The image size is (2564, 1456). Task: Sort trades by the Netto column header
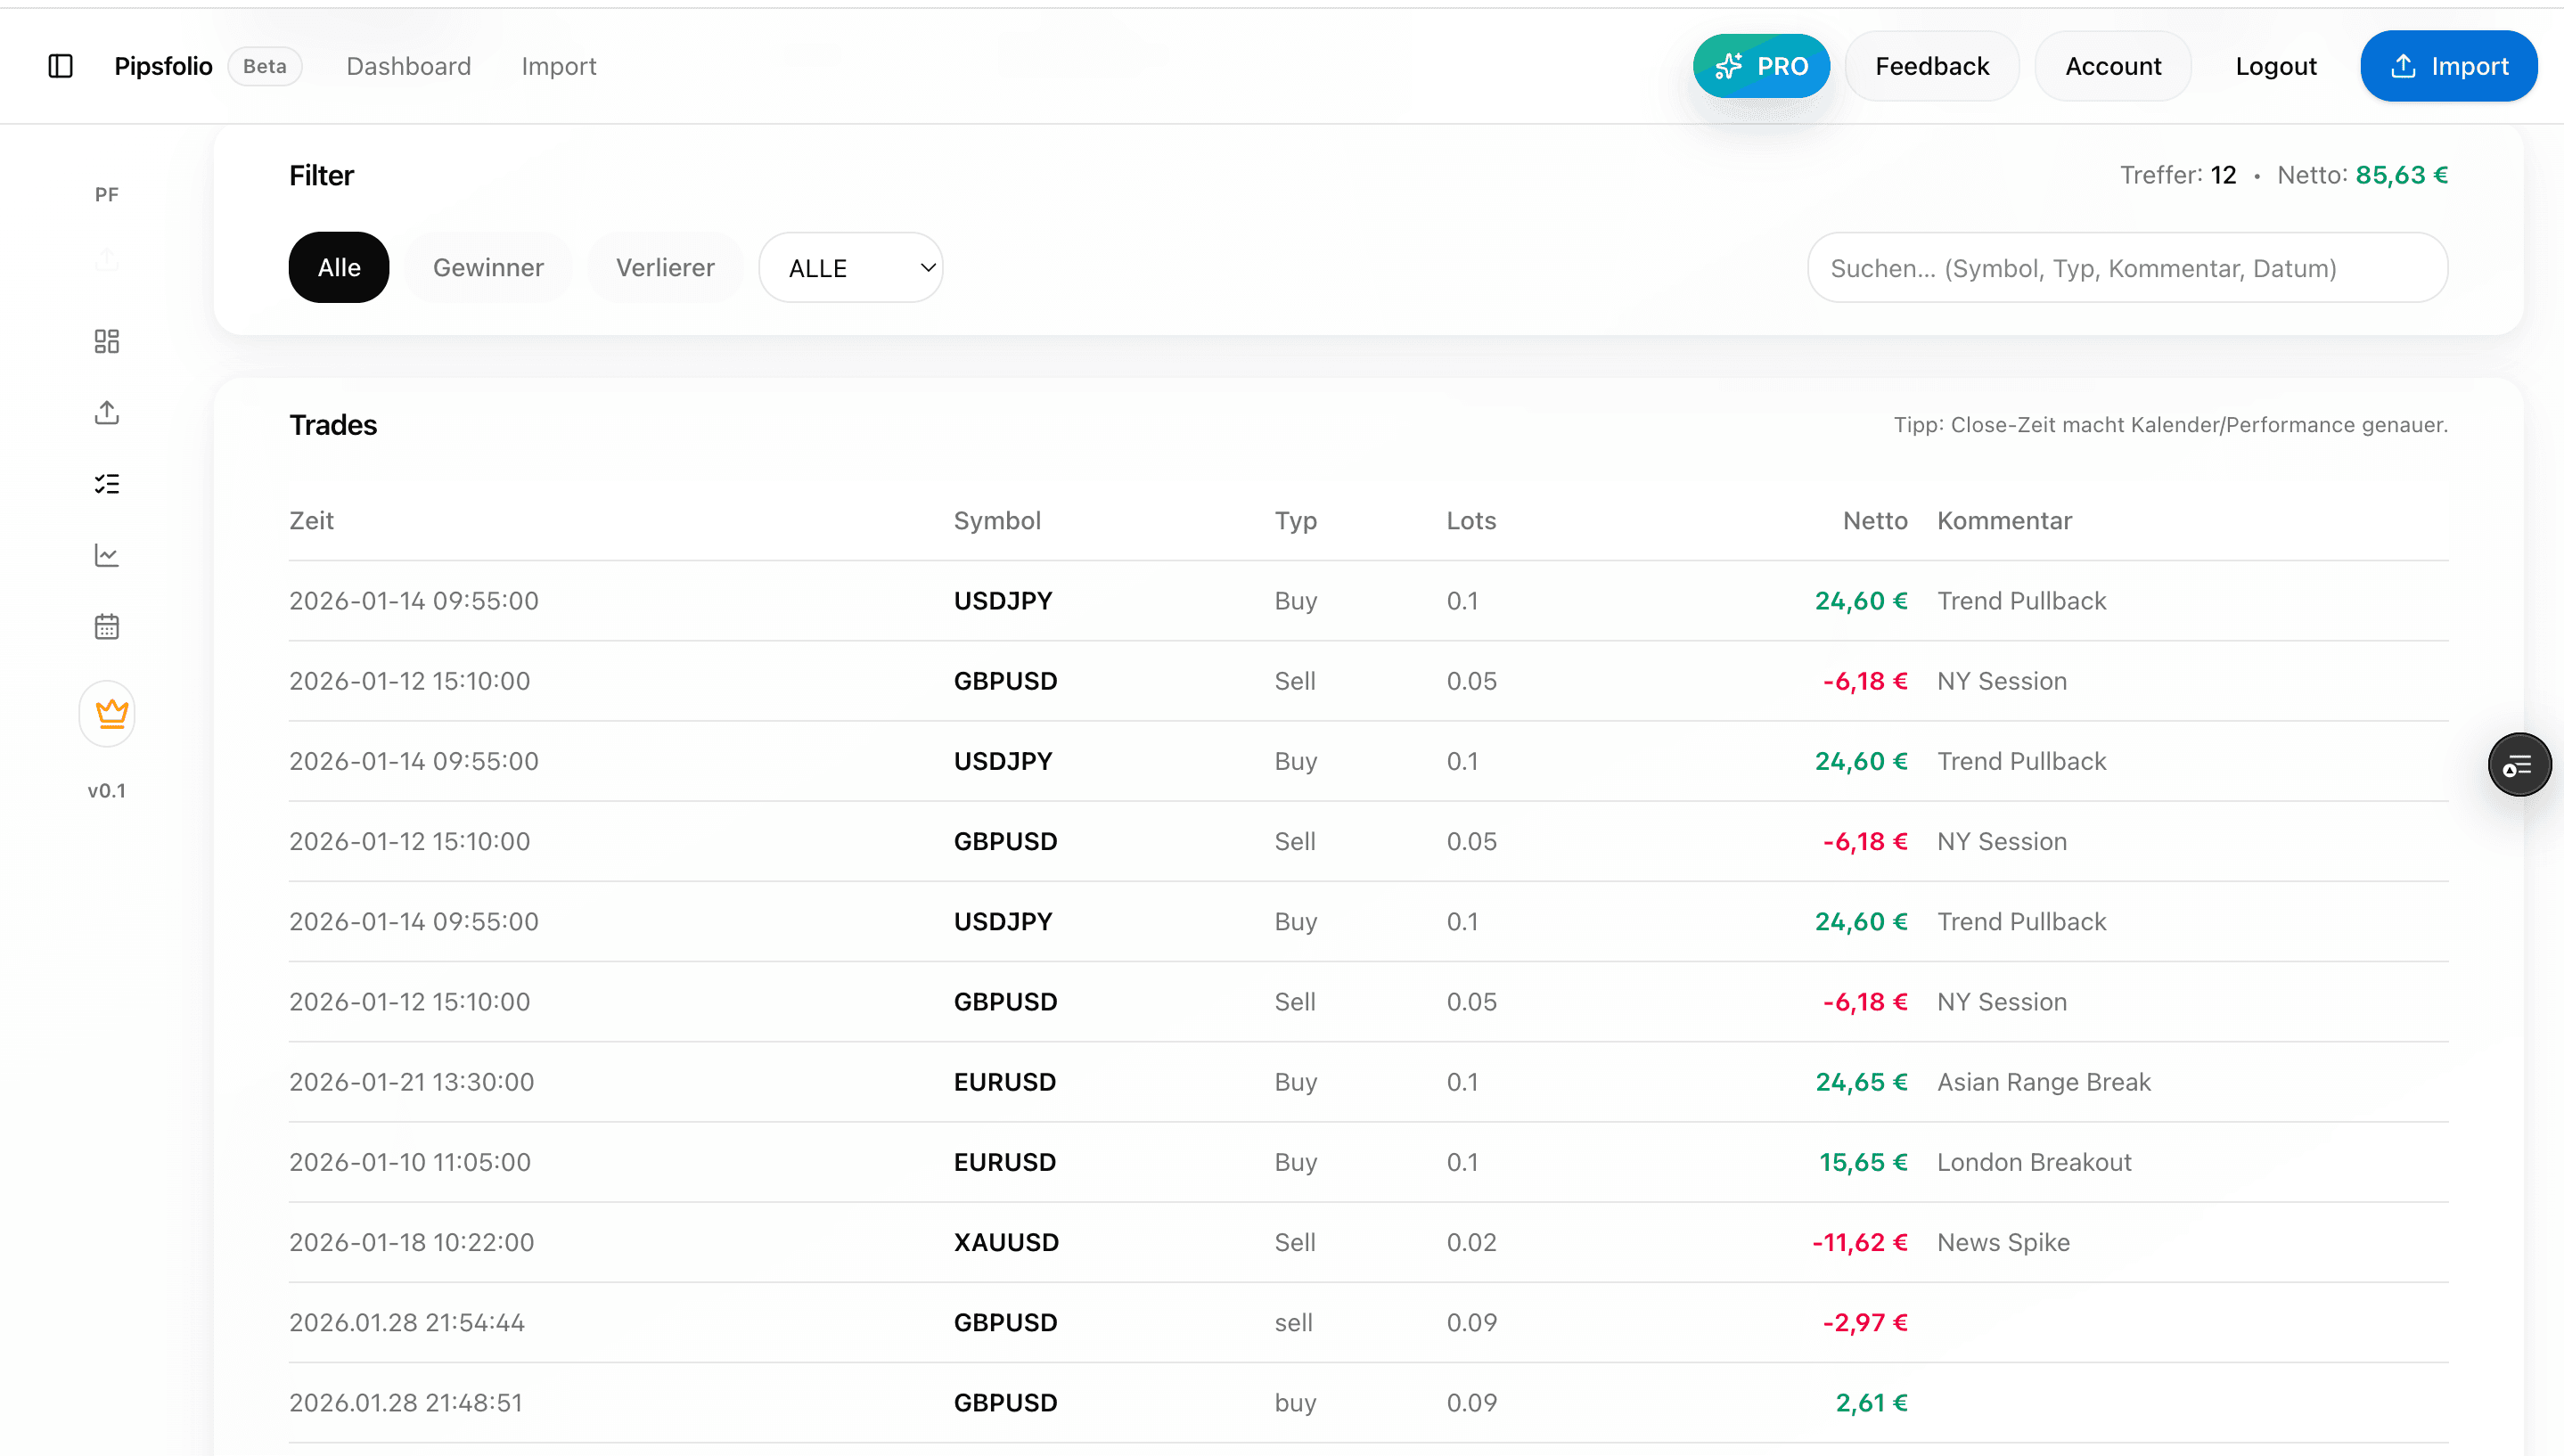click(x=1873, y=520)
